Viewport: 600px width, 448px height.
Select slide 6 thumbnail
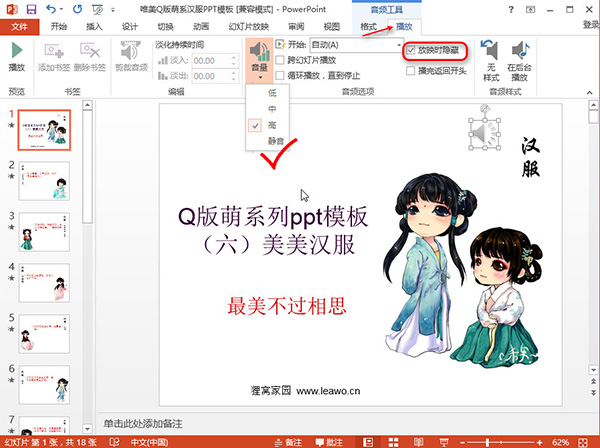[x=44, y=385]
